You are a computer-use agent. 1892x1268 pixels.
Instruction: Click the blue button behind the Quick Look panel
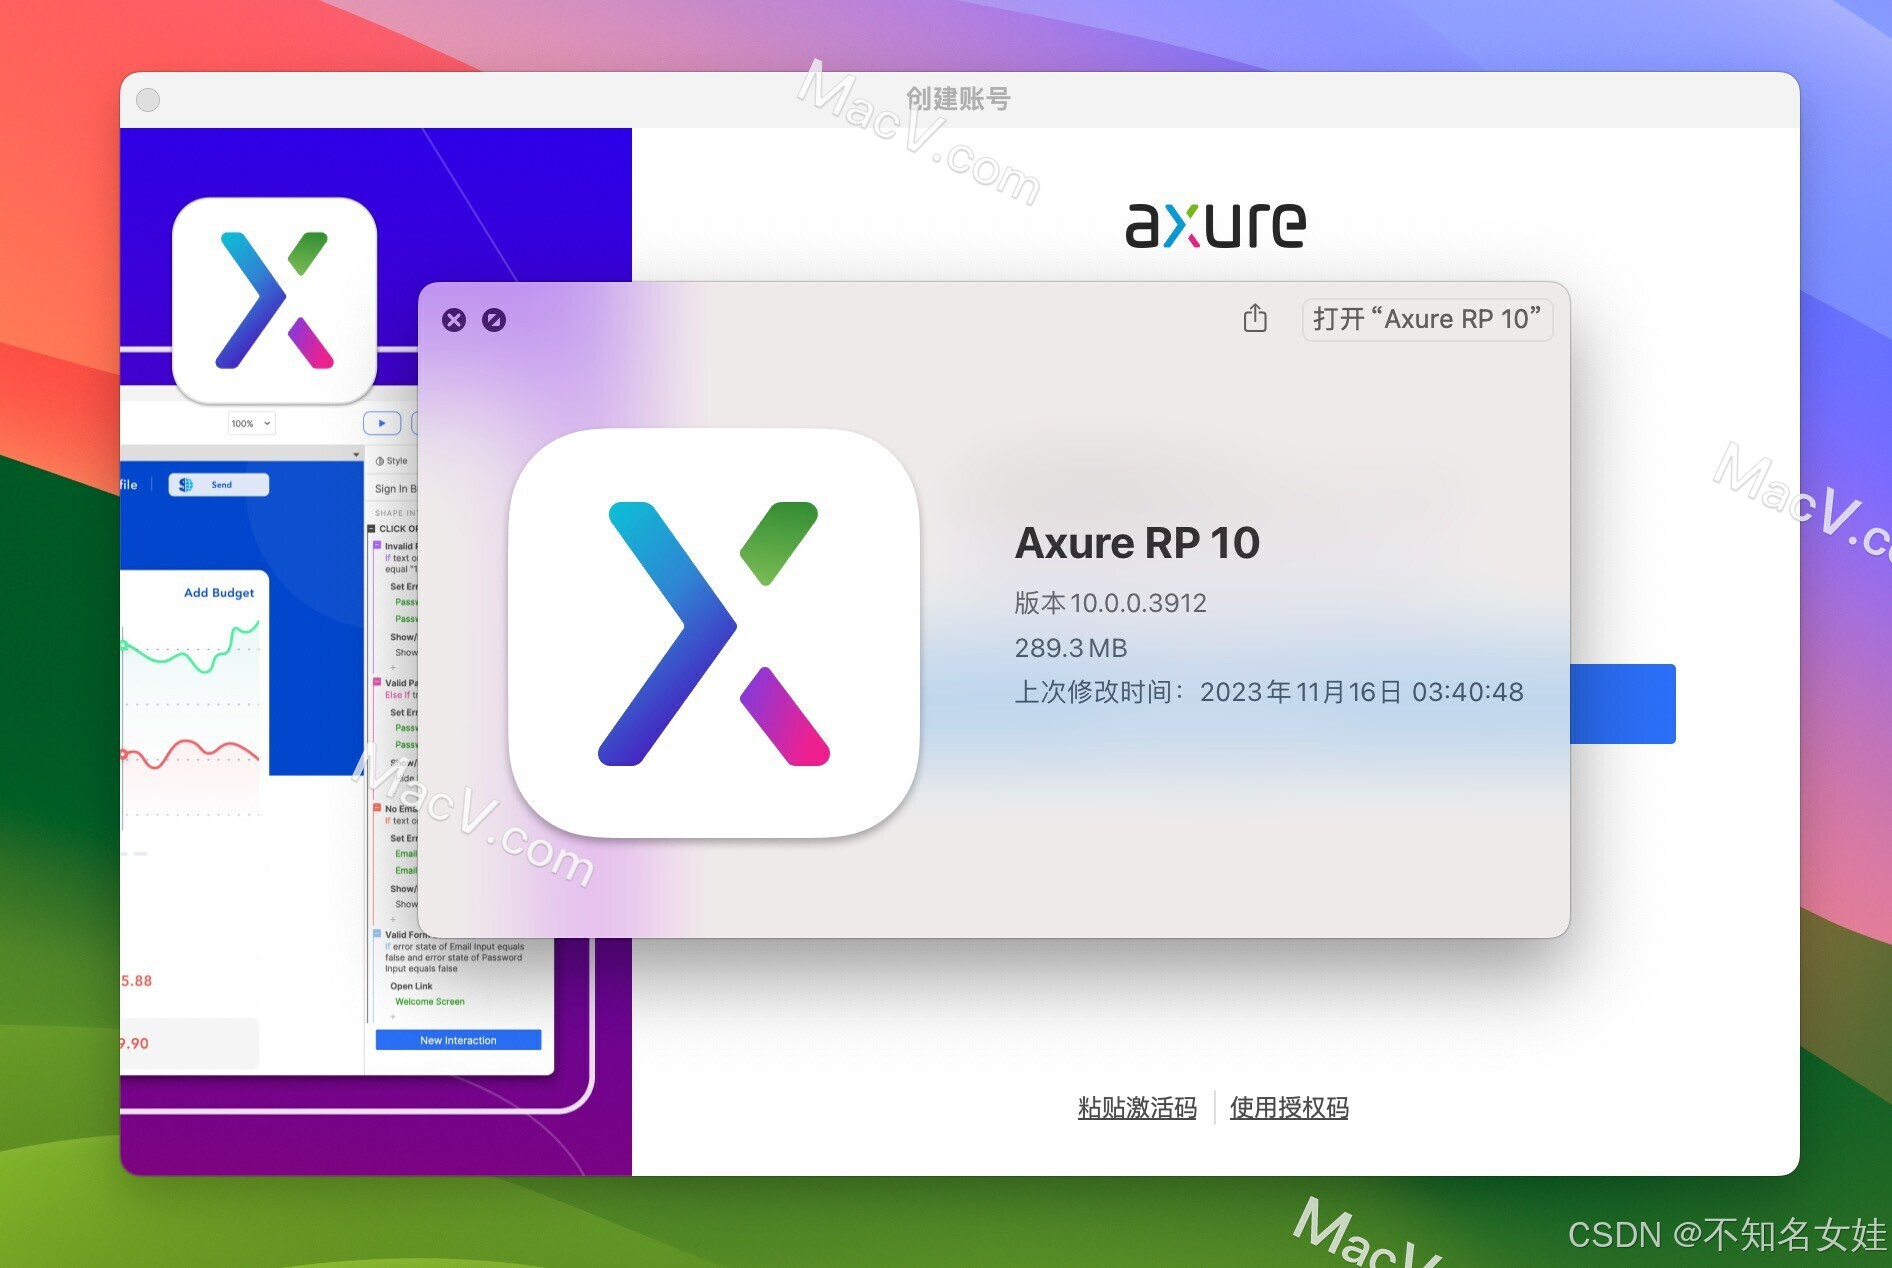1622,704
